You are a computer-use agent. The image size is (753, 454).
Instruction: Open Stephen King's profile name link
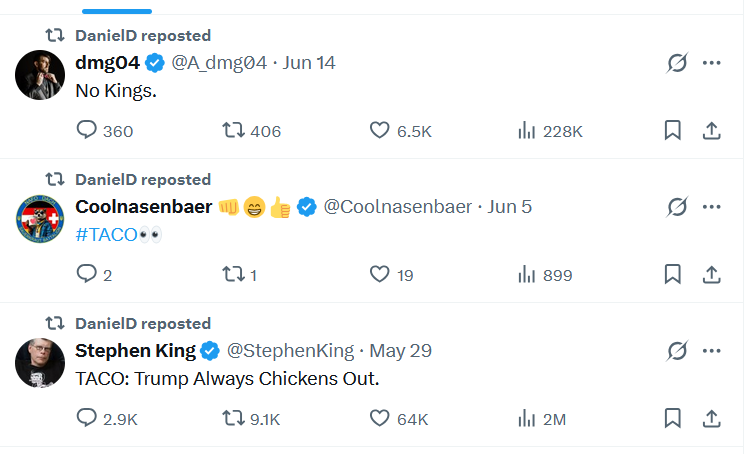[136, 351]
